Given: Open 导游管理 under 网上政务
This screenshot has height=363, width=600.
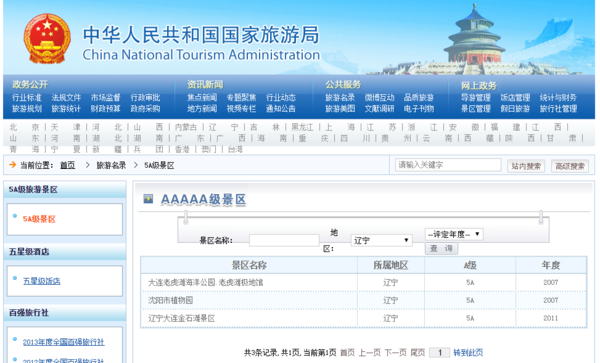Looking at the screenshot, I should click(x=476, y=98).
